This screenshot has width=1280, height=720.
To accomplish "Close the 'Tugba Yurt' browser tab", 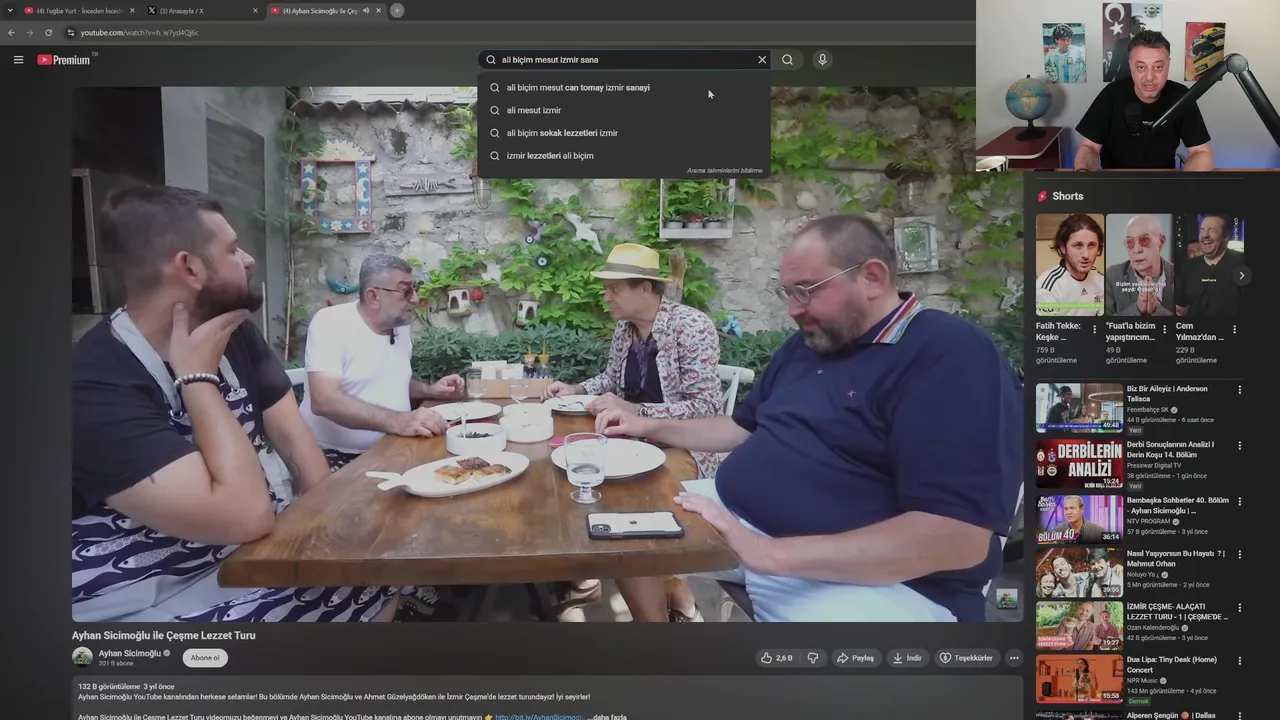I will pos(132,10).
